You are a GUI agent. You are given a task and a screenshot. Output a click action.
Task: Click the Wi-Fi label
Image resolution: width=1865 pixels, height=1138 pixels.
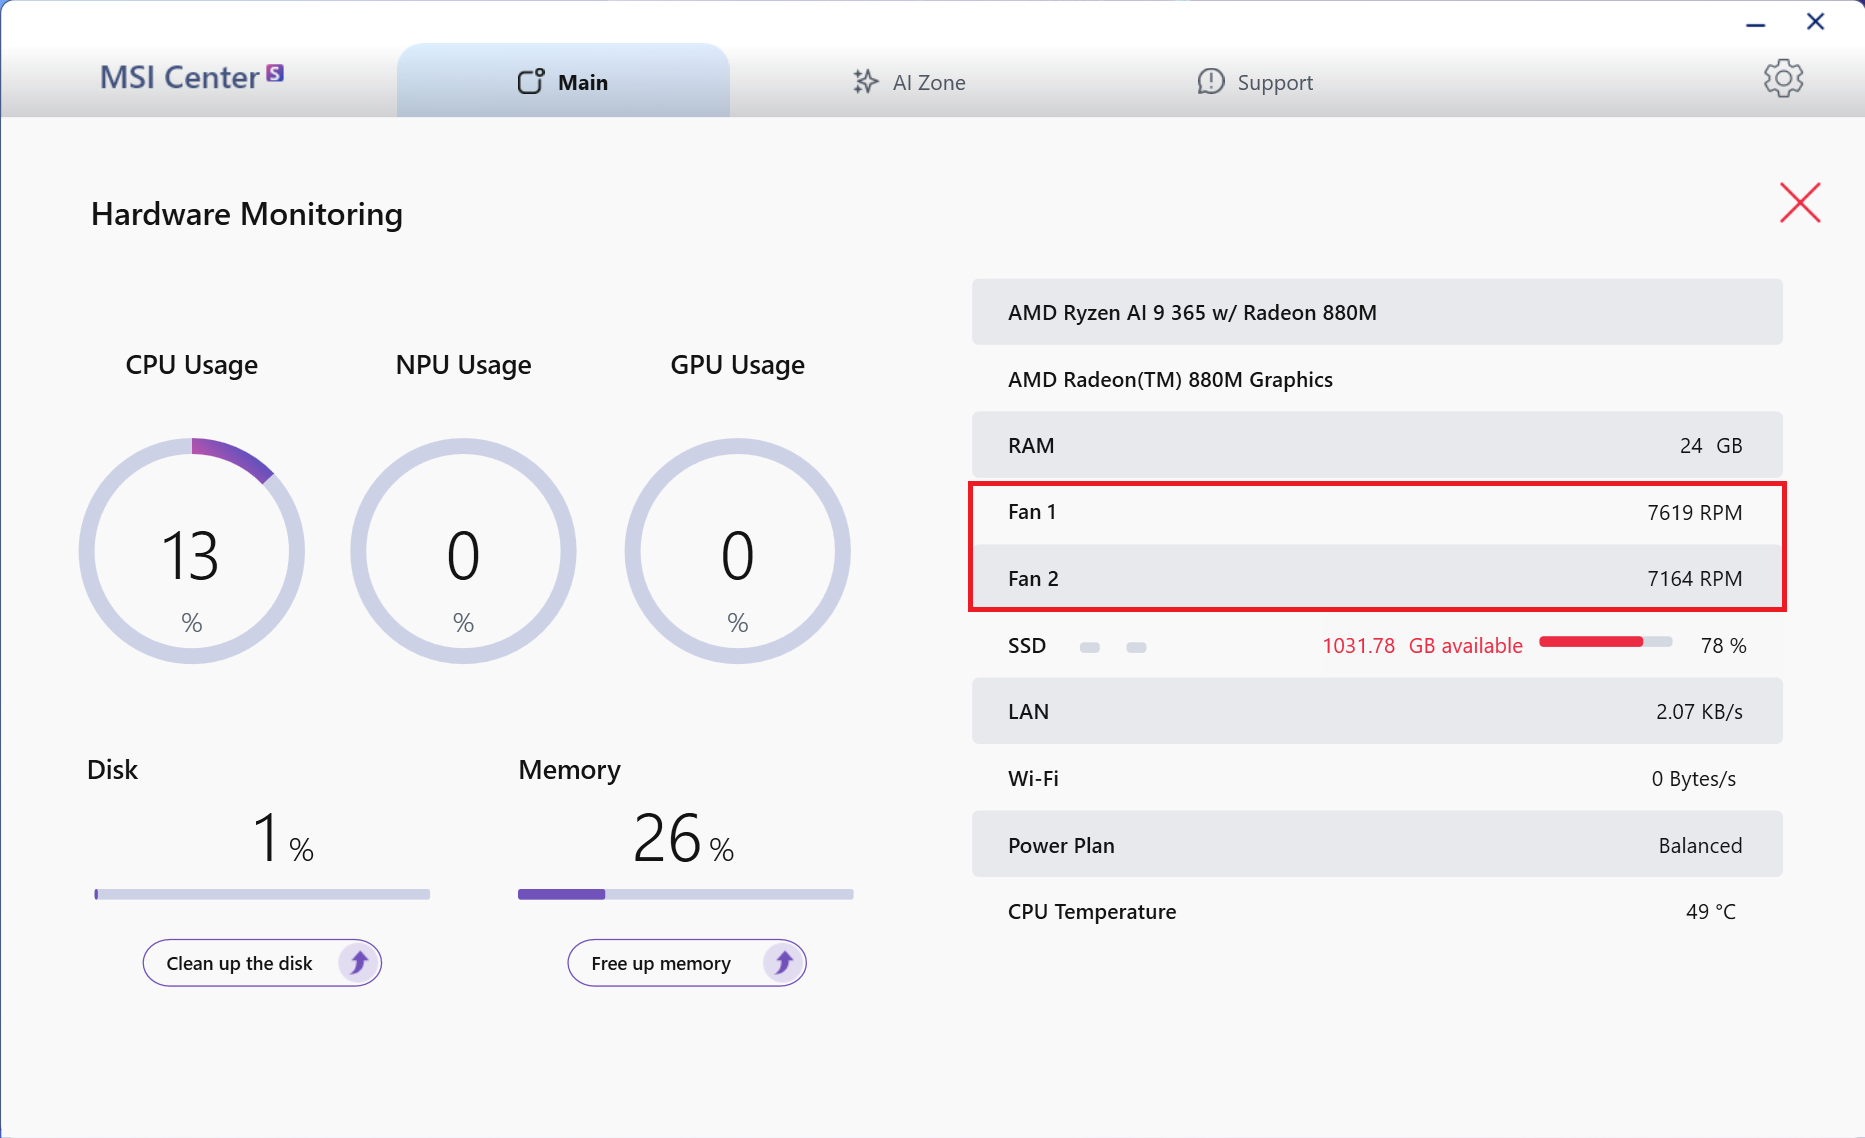[1033, 778]
